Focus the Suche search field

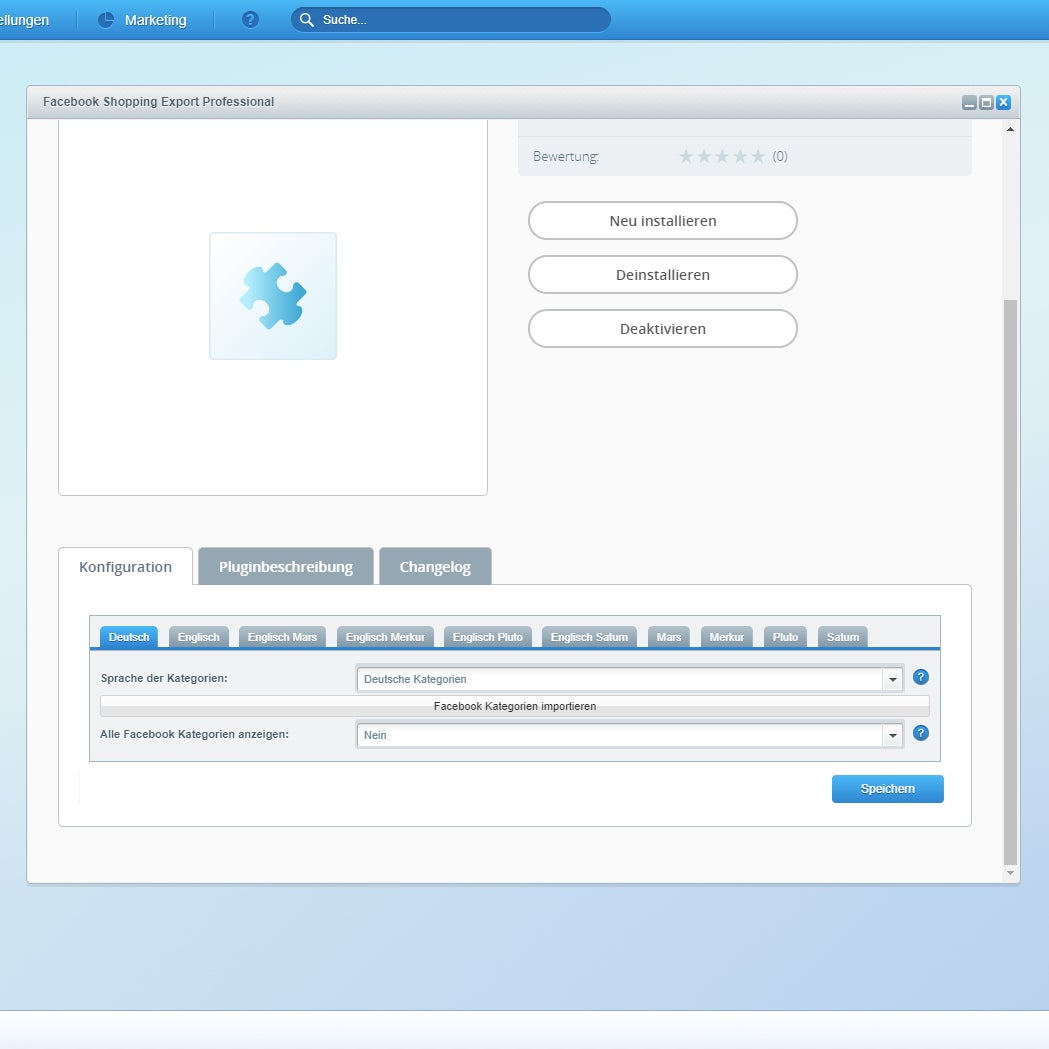tap(450, 20)
